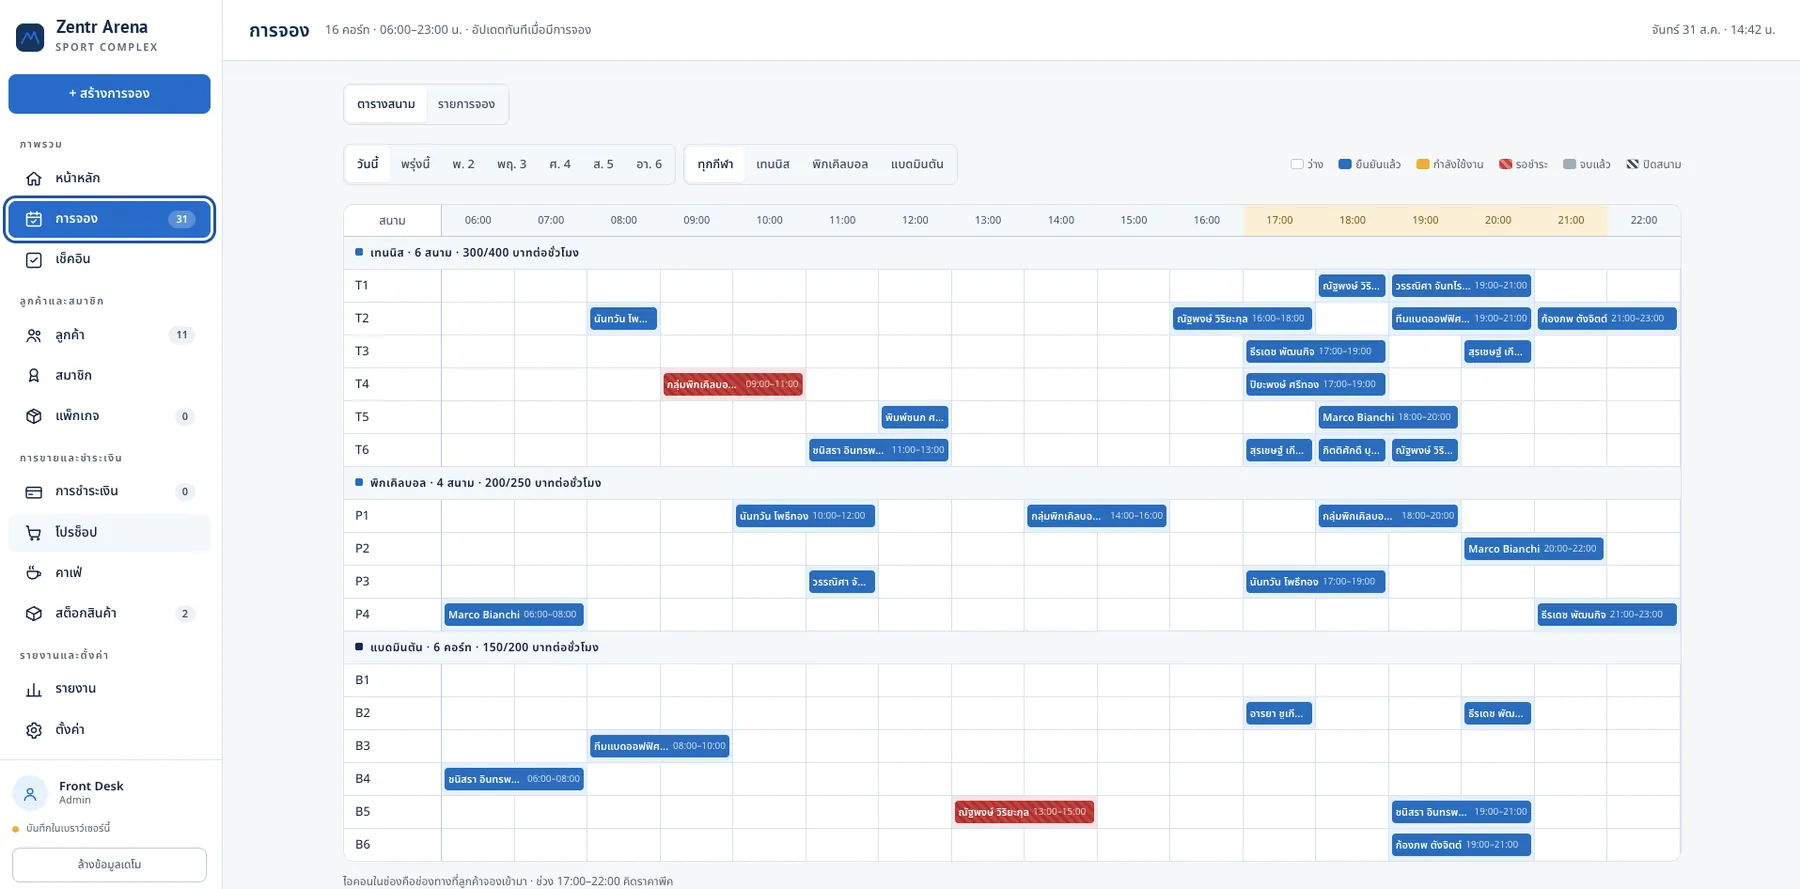1800x889 pixels.
Task: Open the home icon (หน้าหลัก)
Action: 34,178
